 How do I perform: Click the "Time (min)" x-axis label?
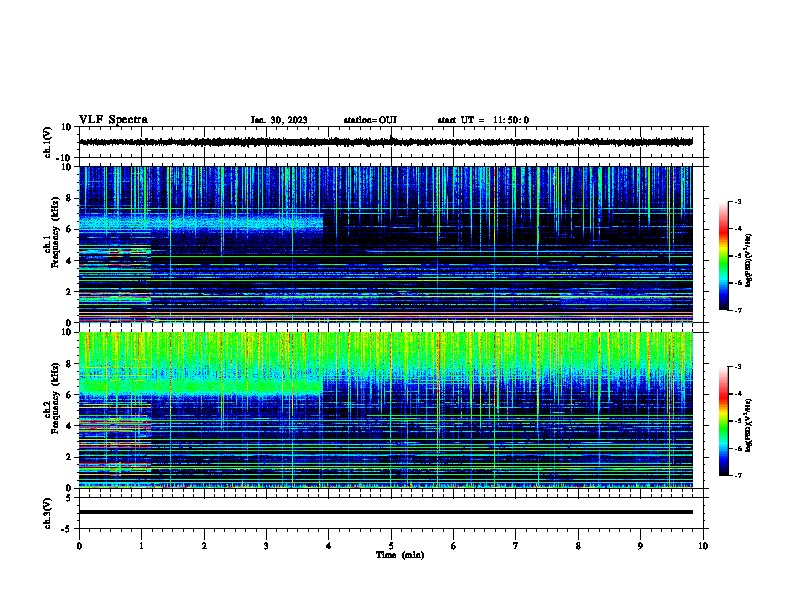(400, 555)
